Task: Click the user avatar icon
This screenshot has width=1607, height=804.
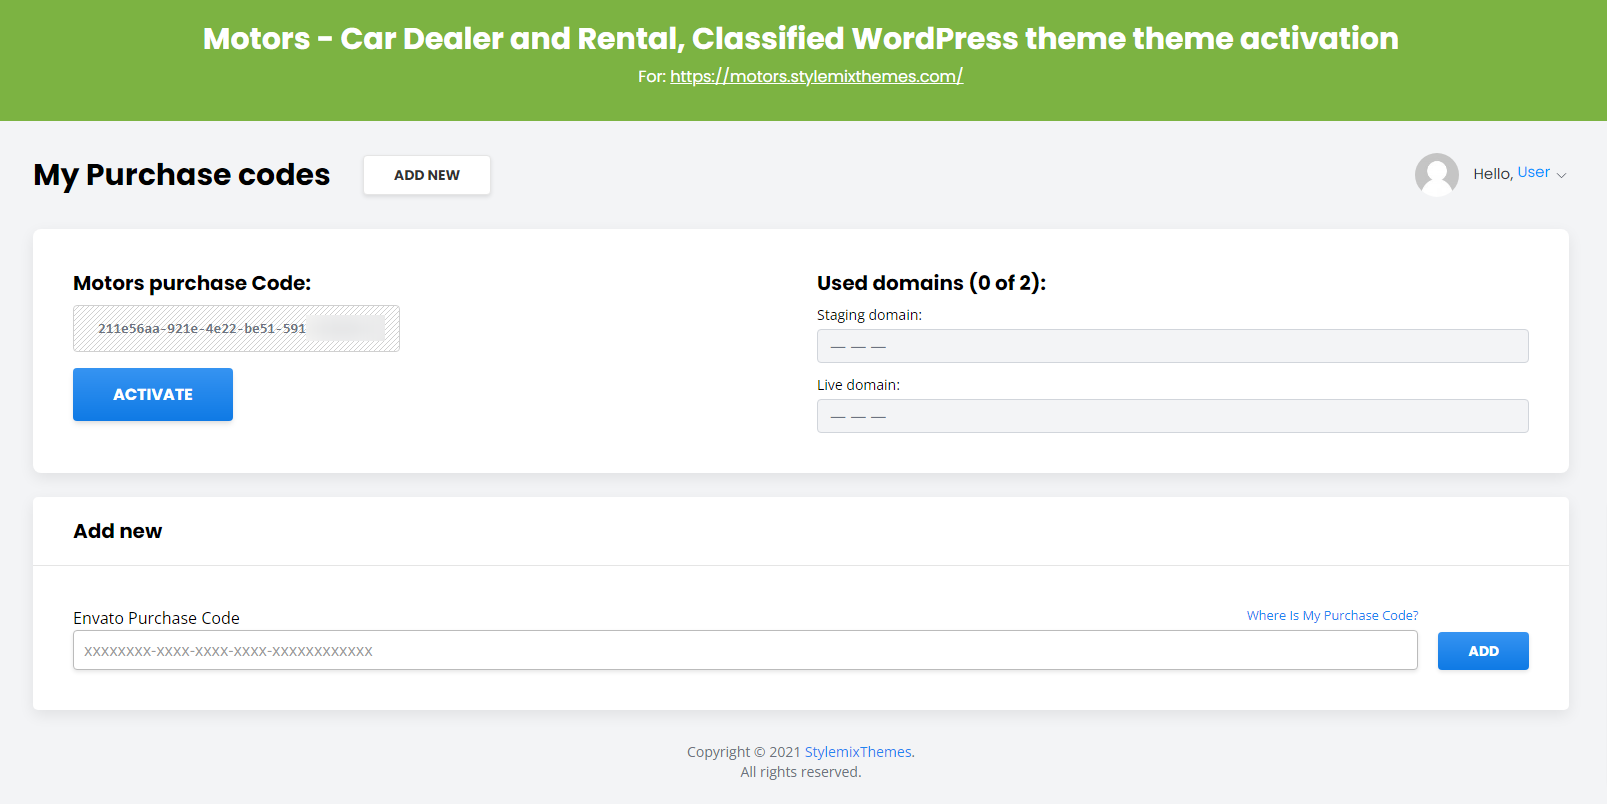Action: click(1436, 174)
